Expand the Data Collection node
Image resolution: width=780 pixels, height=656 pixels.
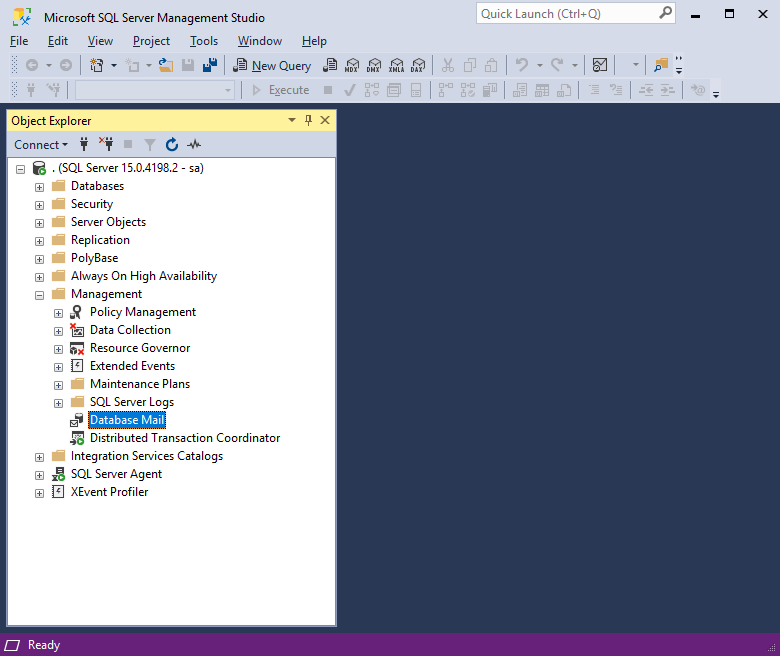58,331
